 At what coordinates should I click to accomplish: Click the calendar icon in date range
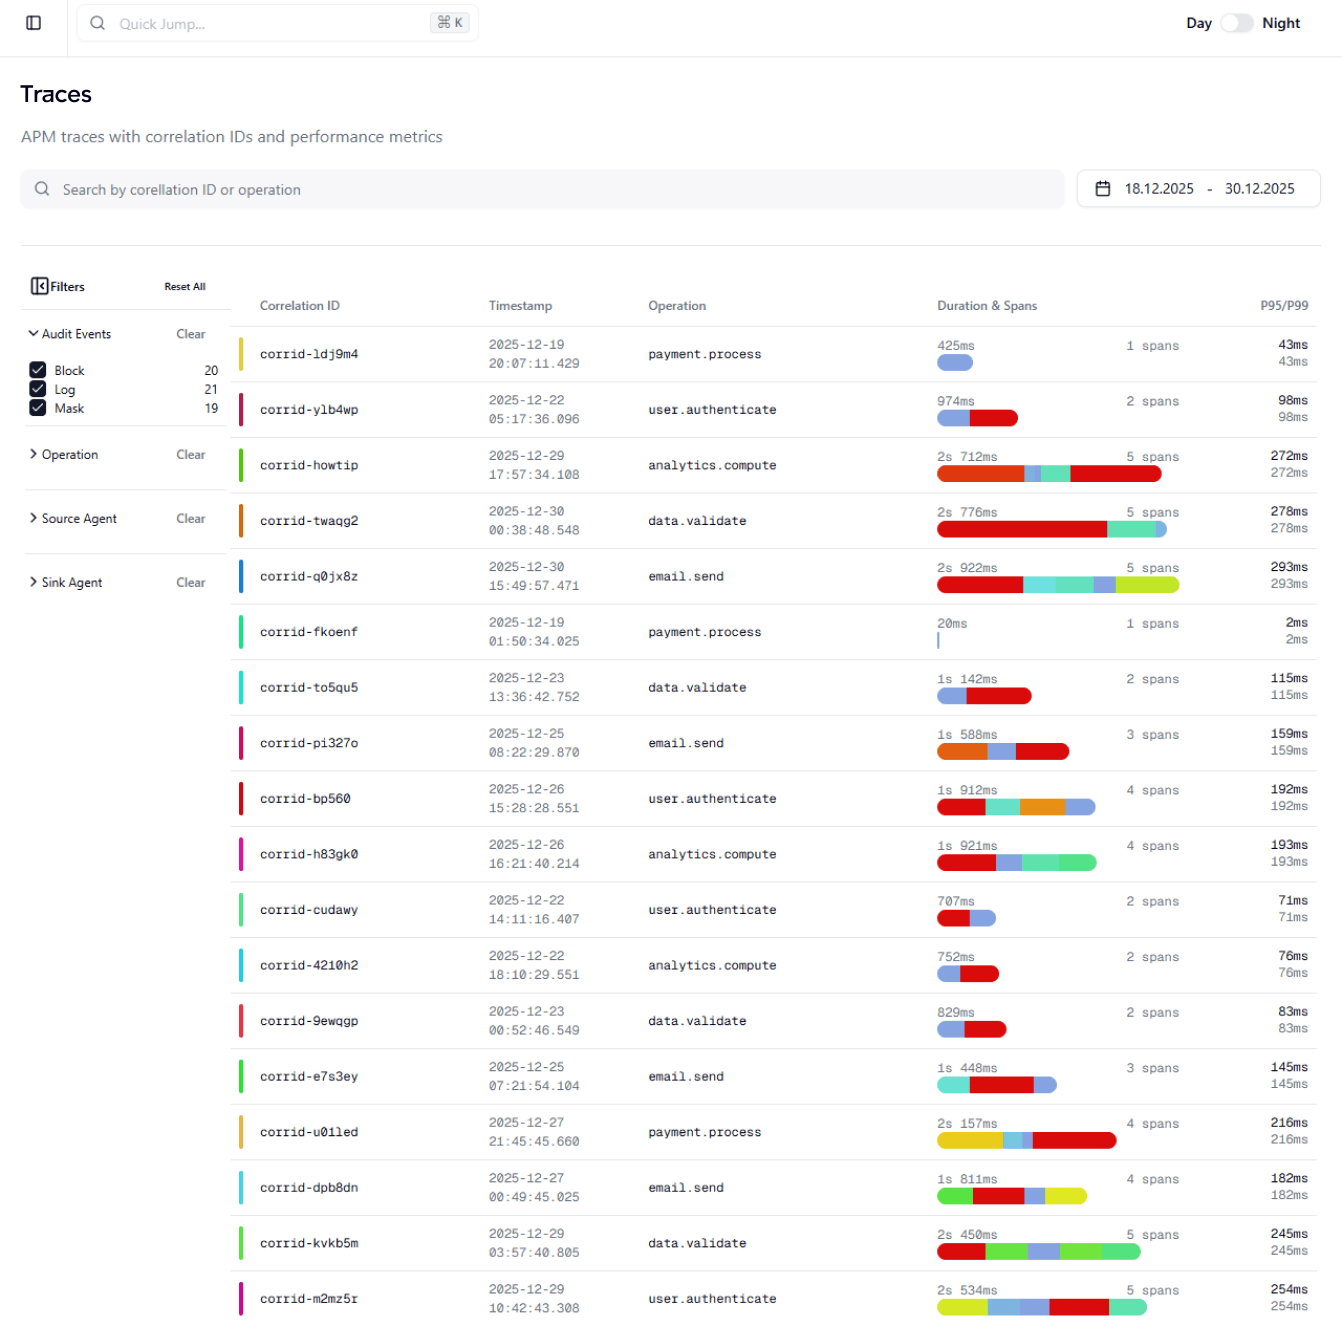(x=1102, y=189)
